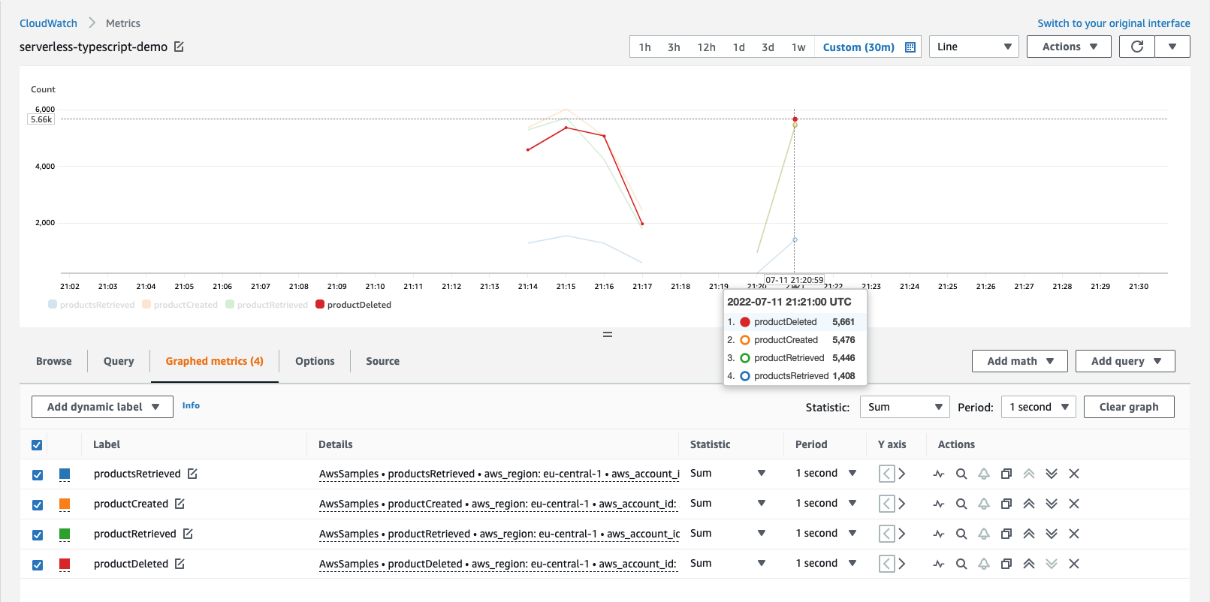Search metrics from productDeleted row
1210x602 pixels.
pos(961,564)
